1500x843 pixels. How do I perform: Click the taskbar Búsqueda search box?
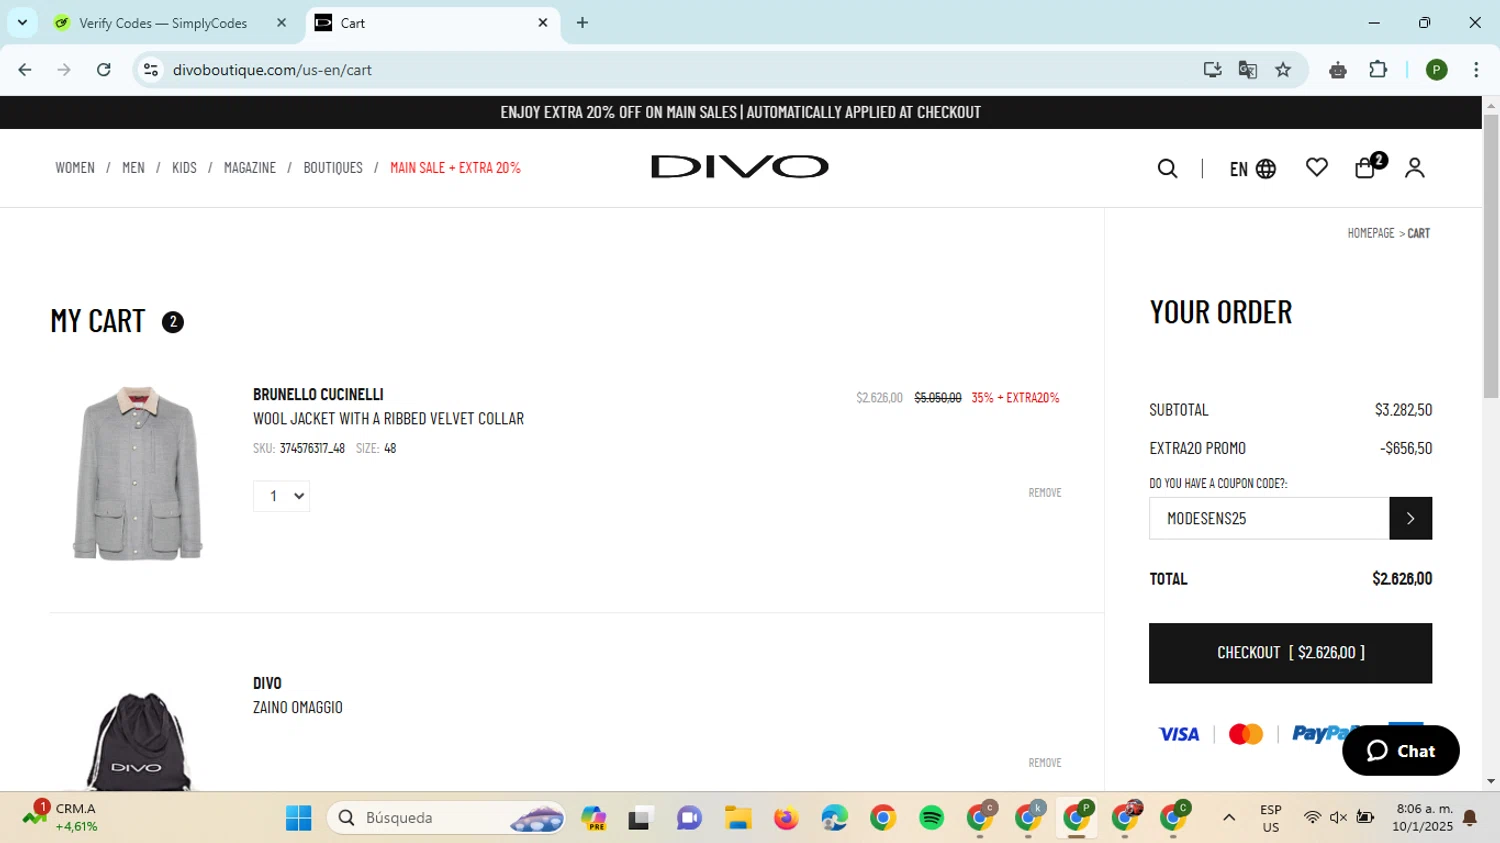tap(446, 818)
